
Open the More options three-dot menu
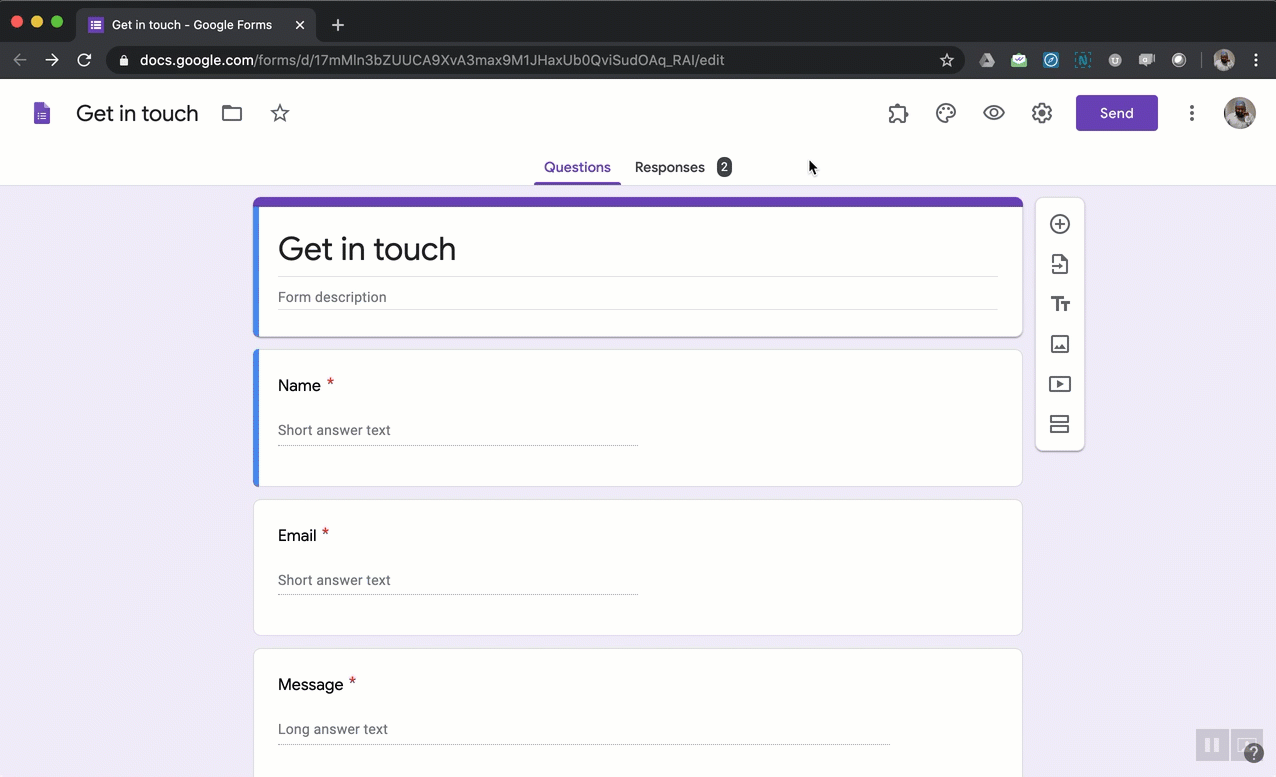point(1191,113)
